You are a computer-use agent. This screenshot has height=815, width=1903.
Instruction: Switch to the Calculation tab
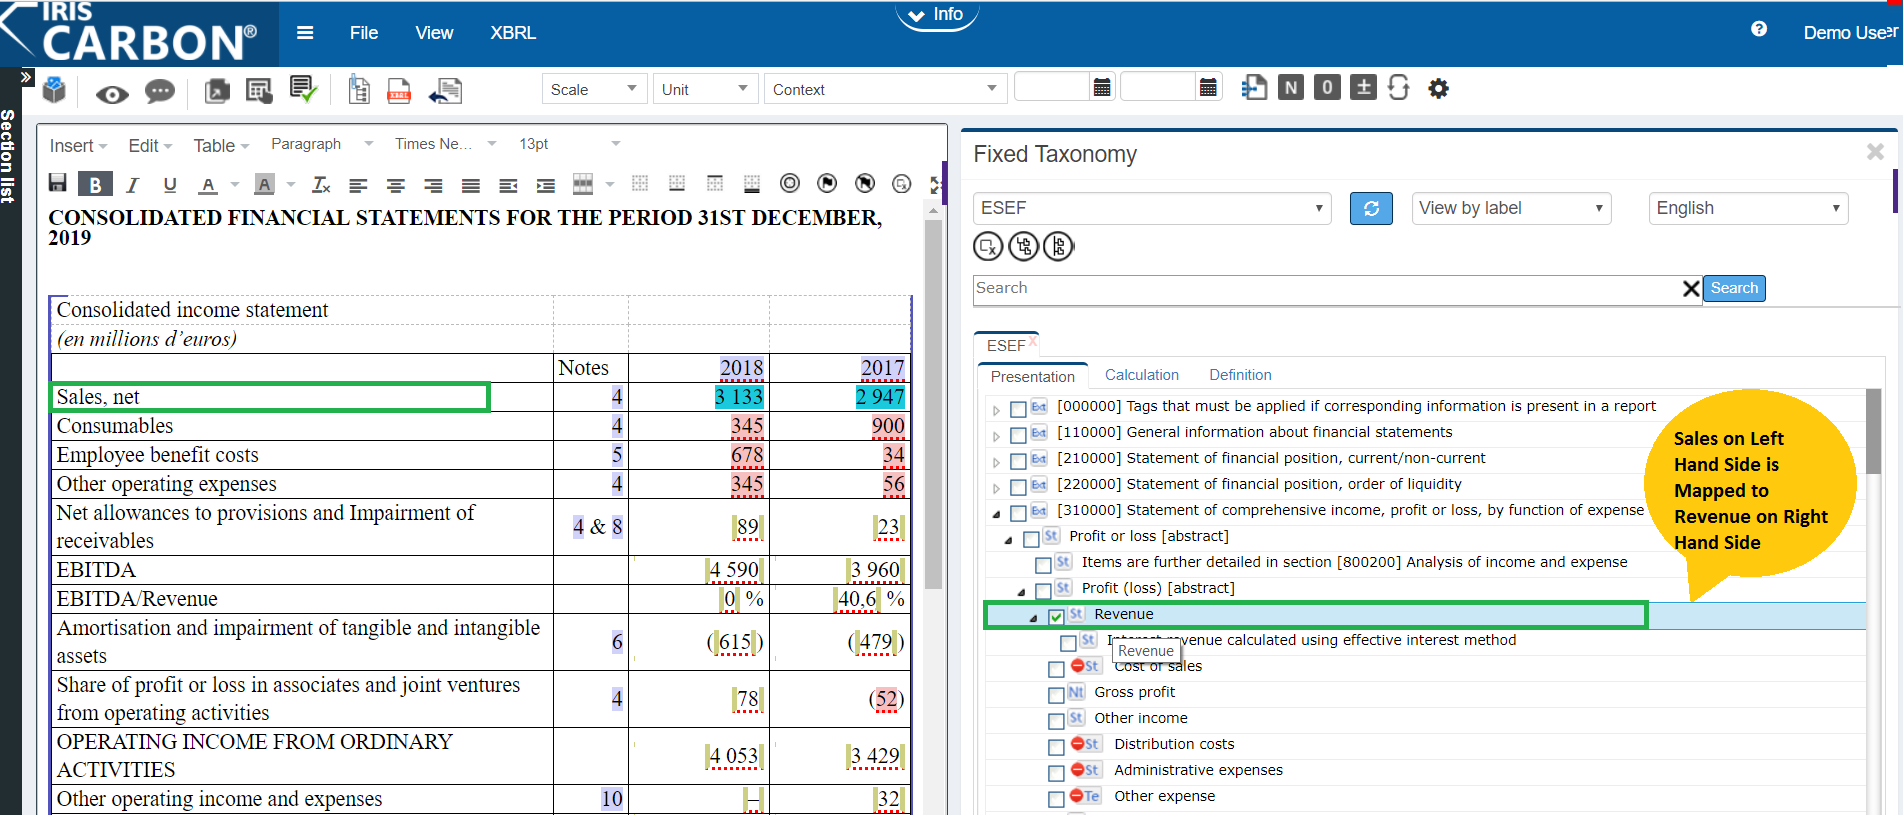pyautogui.click(x=1141, y=375)
